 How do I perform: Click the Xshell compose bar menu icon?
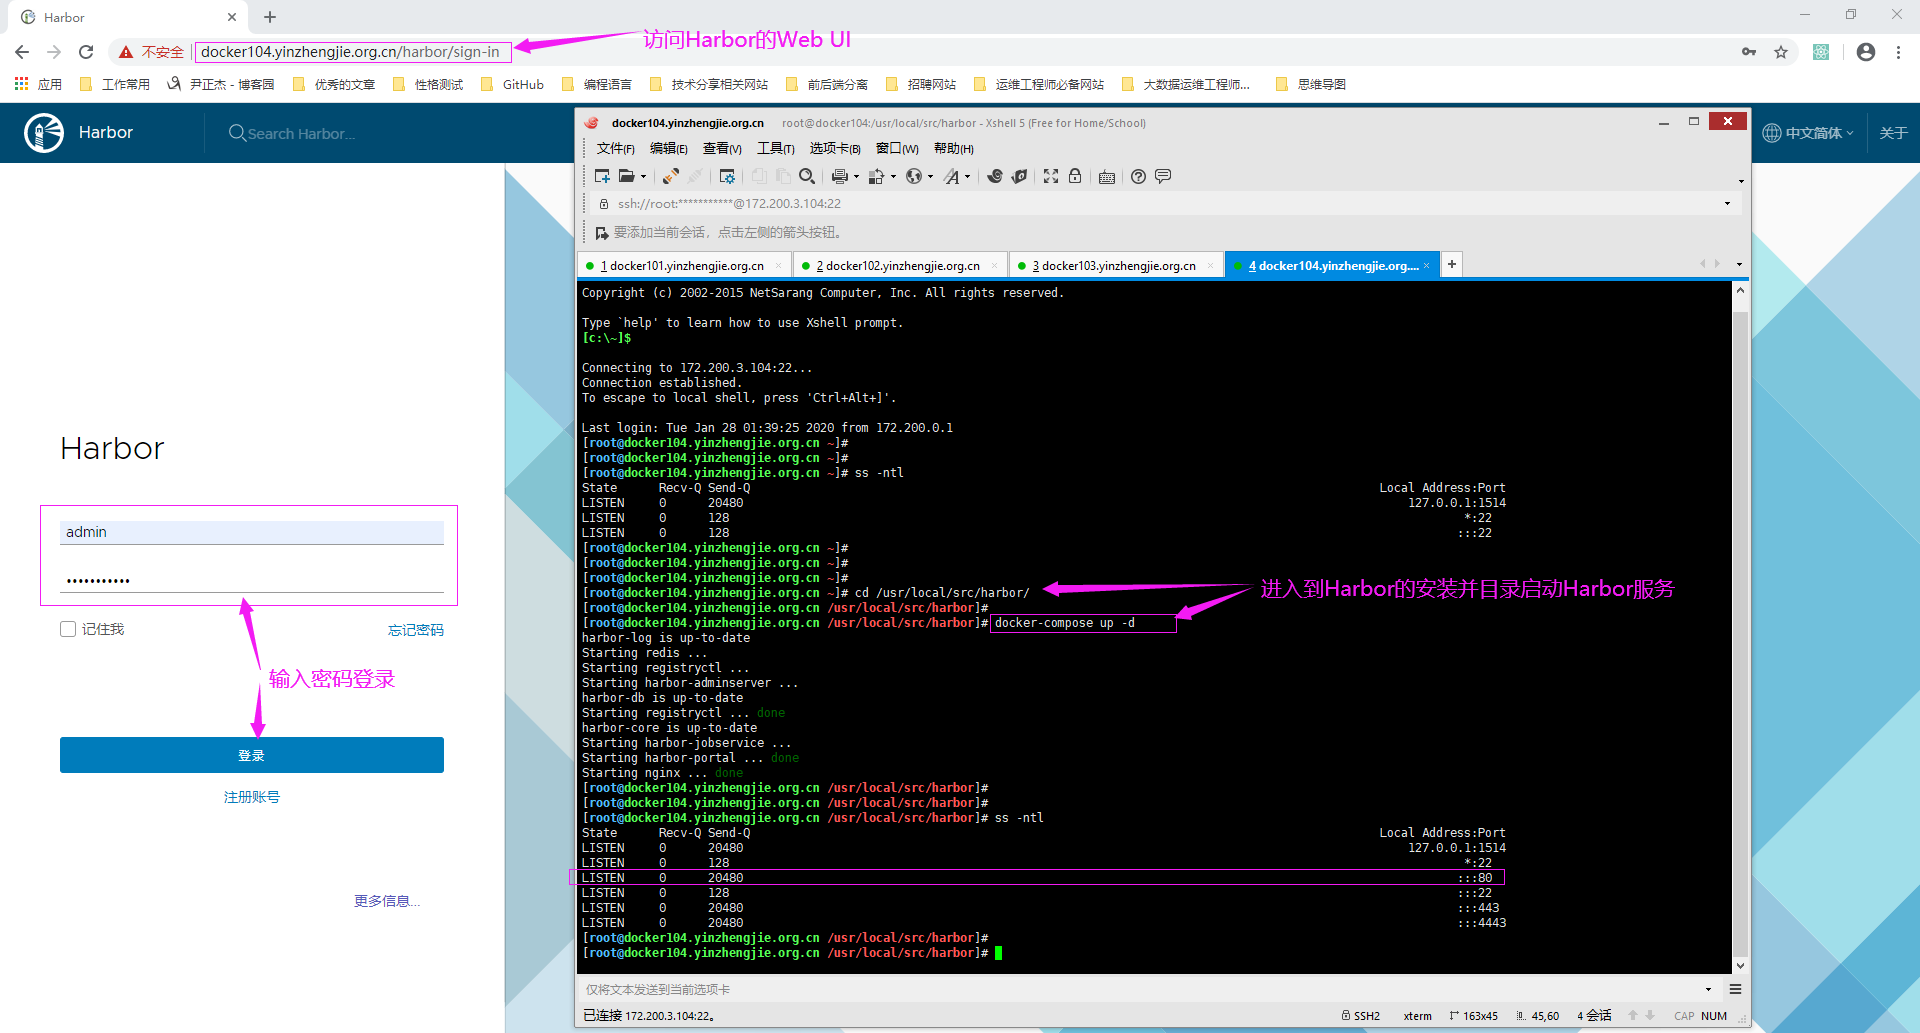(1735, 989)
